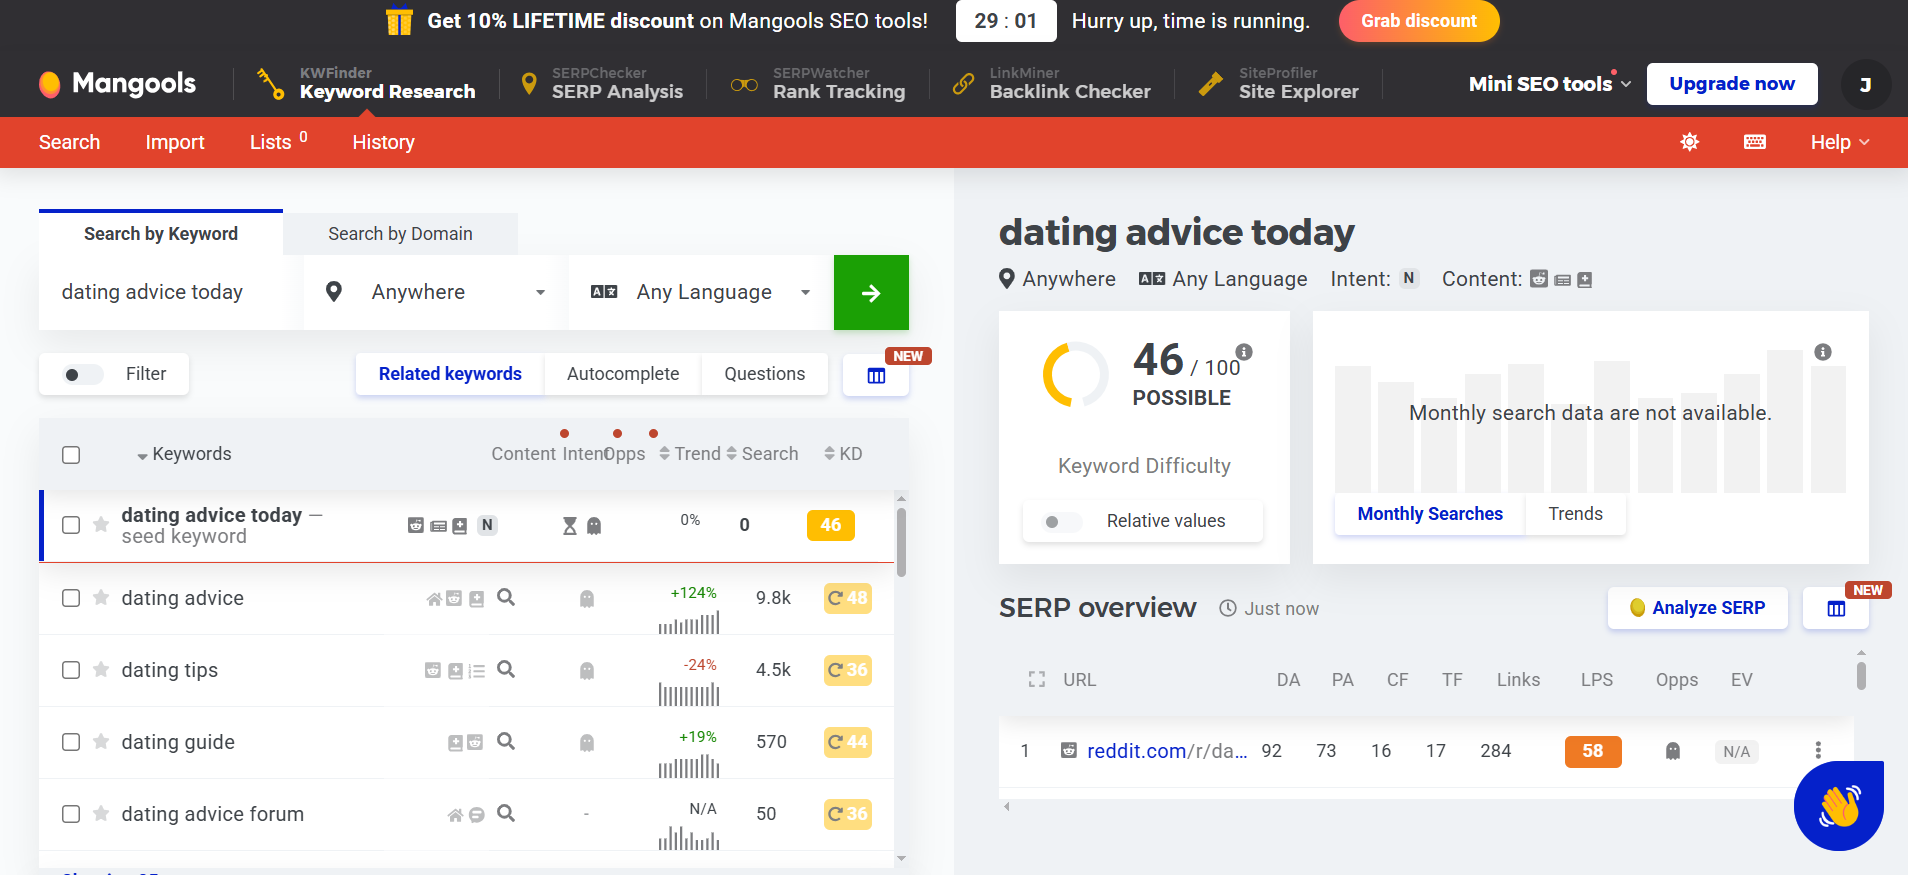Open the Import menu item

(x=175, y=142)
